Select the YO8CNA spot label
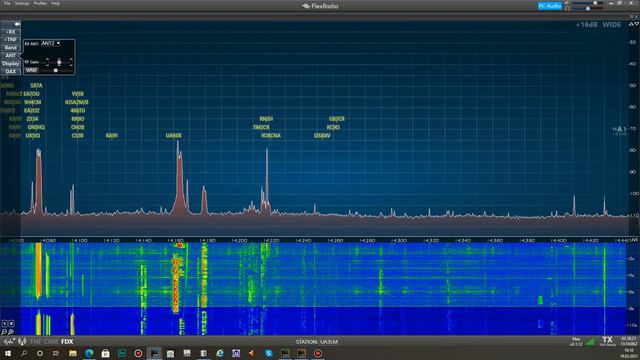 coord(271,136)
